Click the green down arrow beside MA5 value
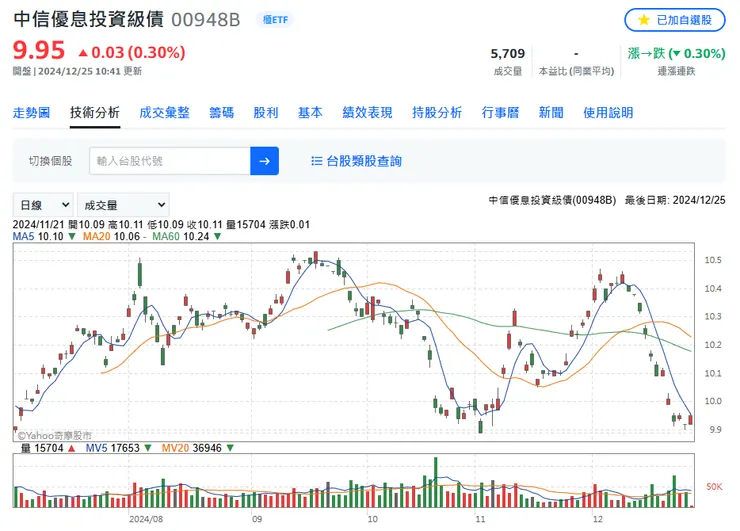The width and height of the screenshot is (740, 531). [x=72, y=237]
